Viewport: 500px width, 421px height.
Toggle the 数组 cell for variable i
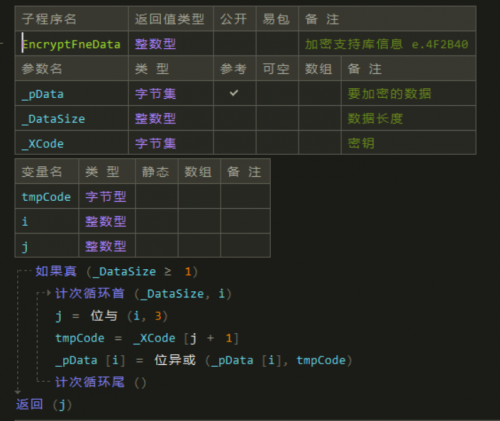(199, 221)
